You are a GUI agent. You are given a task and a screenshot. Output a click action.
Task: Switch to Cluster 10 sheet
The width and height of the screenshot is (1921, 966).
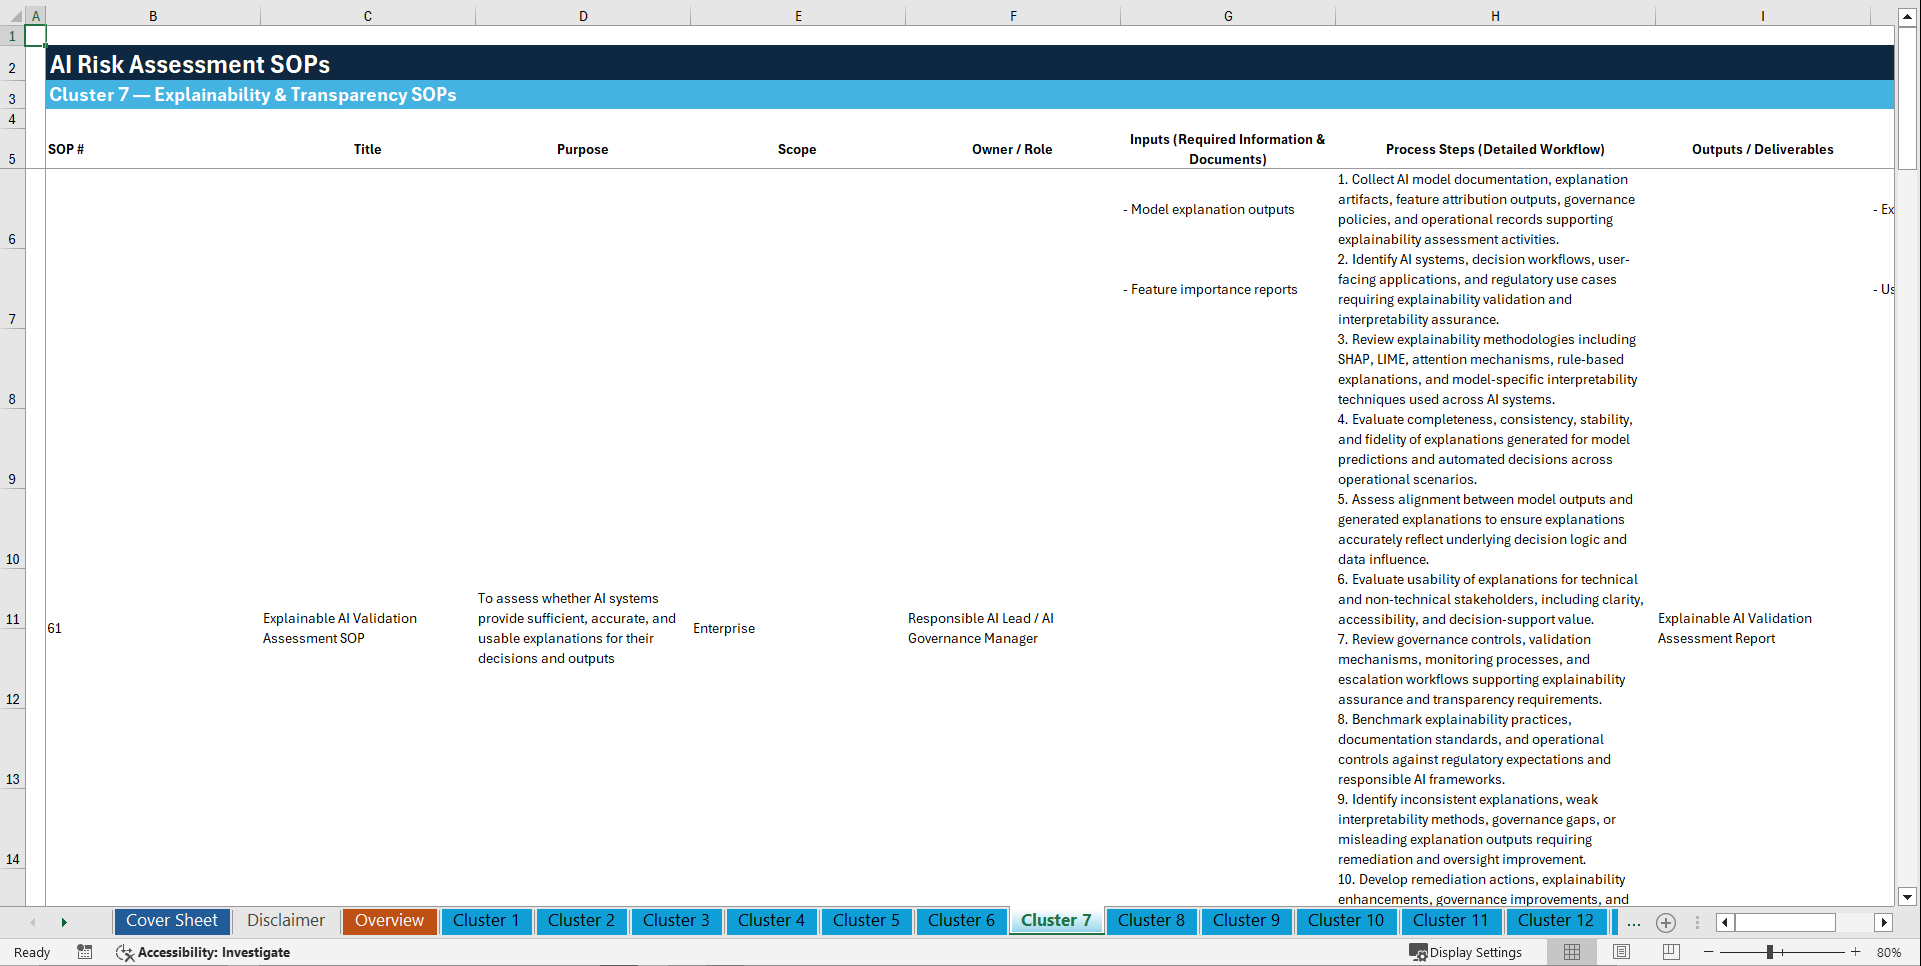tap(1346, 921)
